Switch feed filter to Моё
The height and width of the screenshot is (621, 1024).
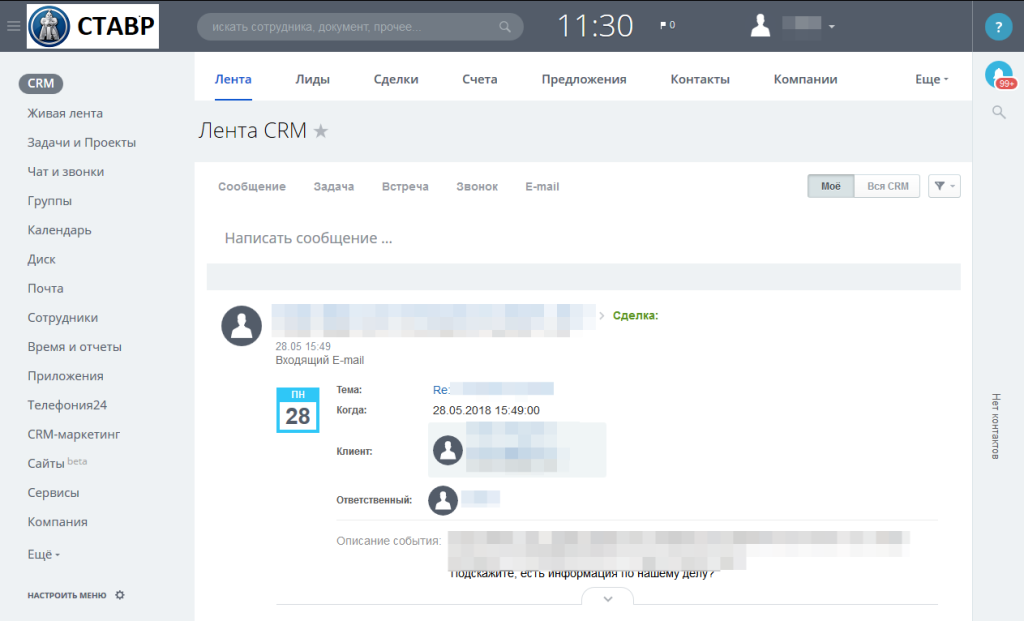pos(831,186)
